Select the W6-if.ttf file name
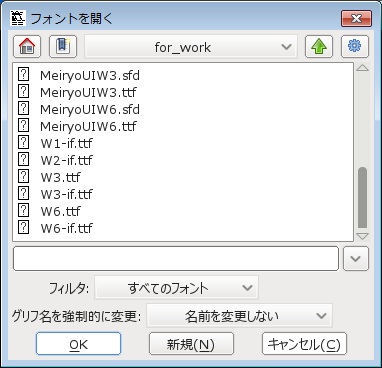The width and height of the screenshot is (382, 368). 66,228
